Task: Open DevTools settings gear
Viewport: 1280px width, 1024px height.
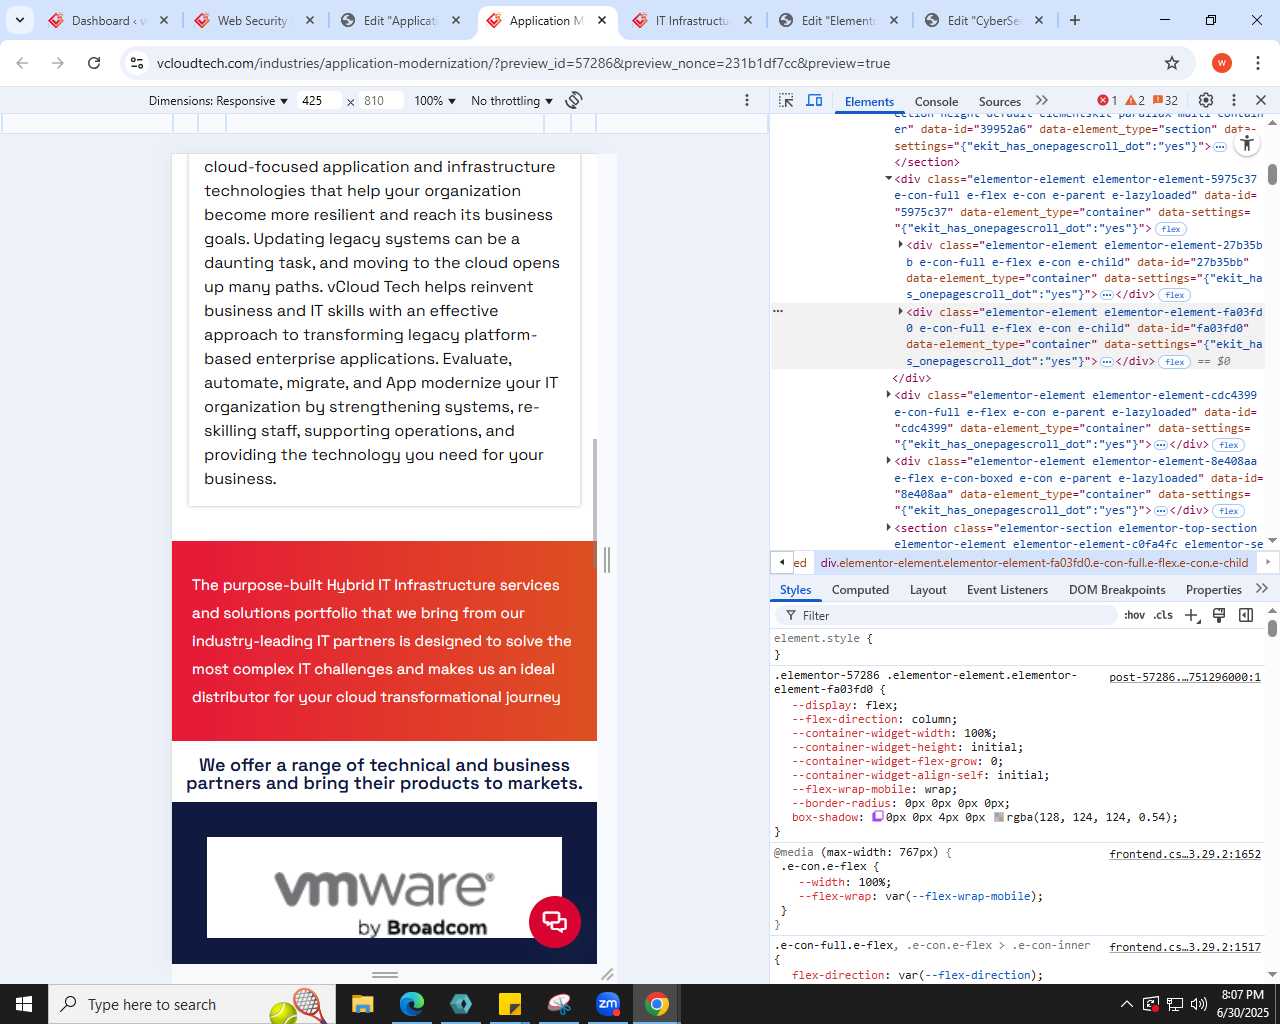Action: point(1206,100)
